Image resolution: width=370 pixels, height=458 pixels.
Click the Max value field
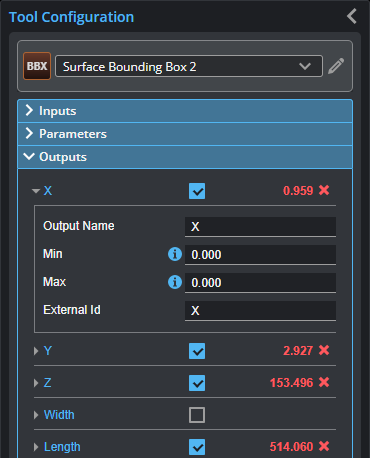260,283
